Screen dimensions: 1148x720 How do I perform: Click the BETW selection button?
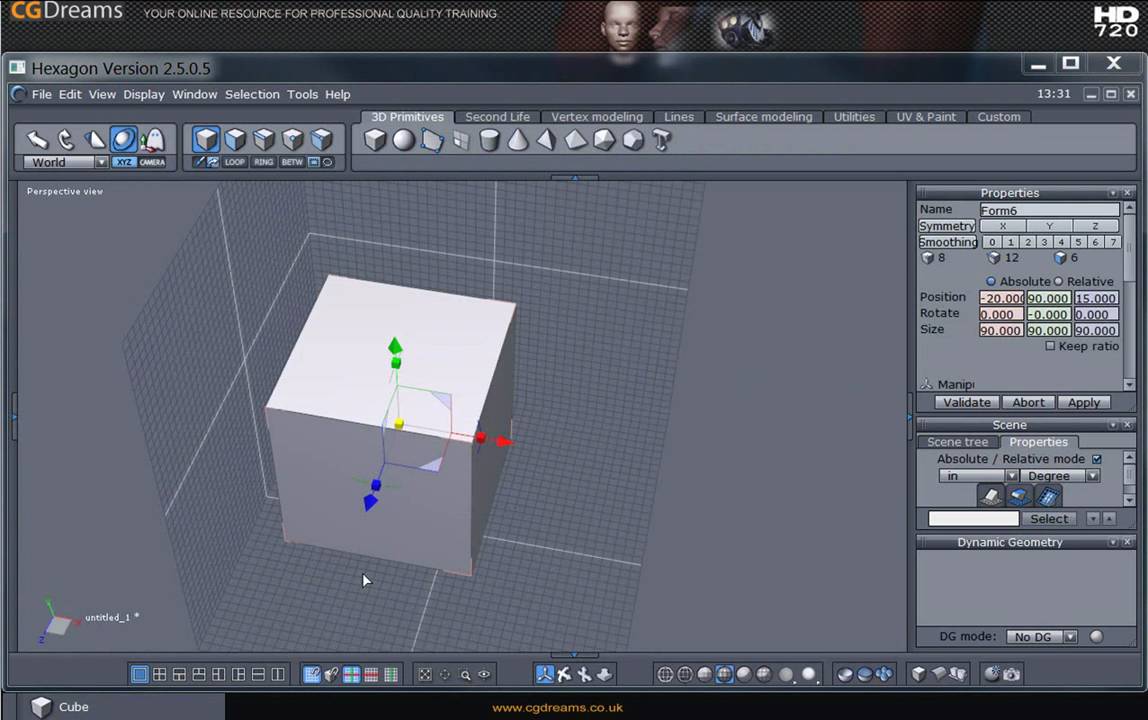click(292, 163)
